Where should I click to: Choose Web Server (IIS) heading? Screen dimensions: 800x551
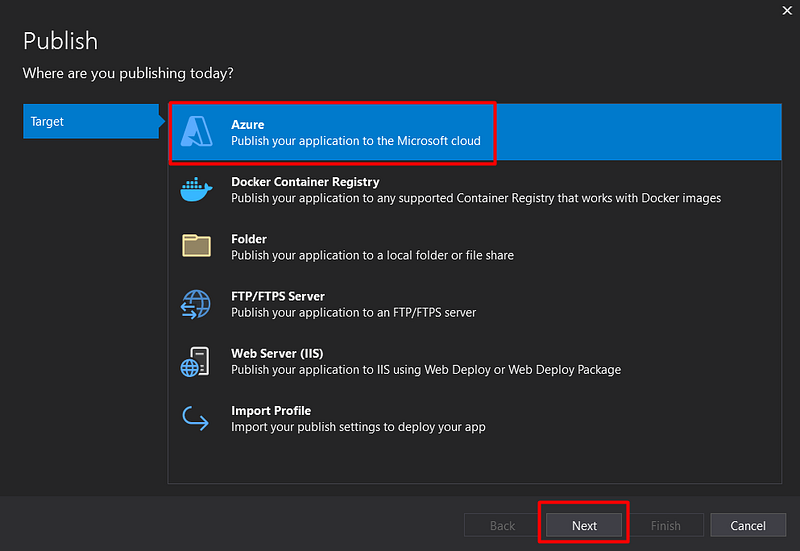277,353
